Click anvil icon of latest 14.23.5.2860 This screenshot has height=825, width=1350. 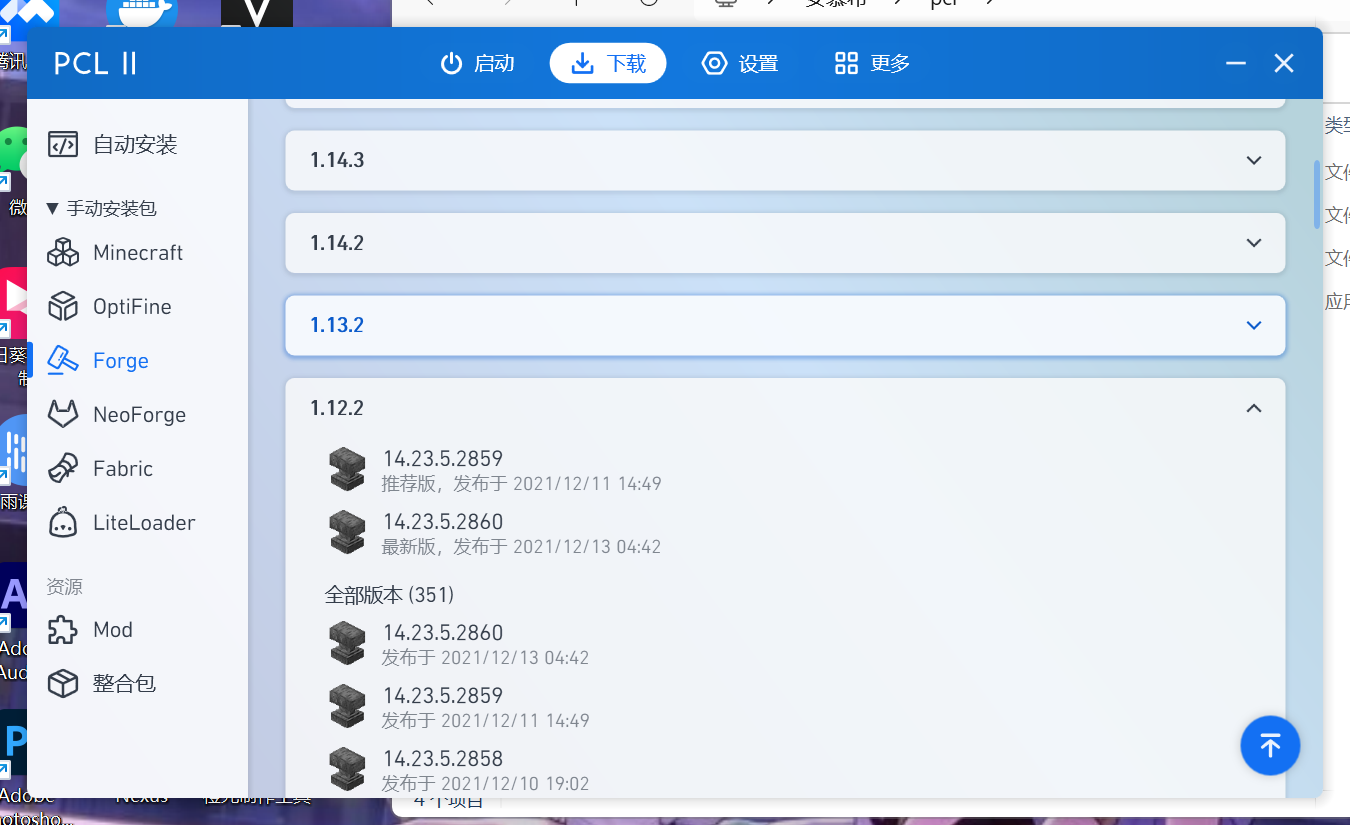tap(348, 532)
